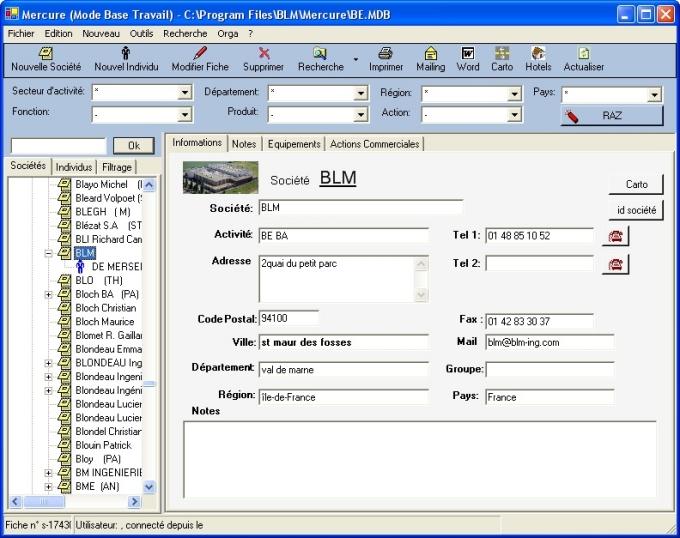Image resolution: width=680 pixels, height=538 pixels.
Task: Open the Outils menu
Action: (141, 33)
